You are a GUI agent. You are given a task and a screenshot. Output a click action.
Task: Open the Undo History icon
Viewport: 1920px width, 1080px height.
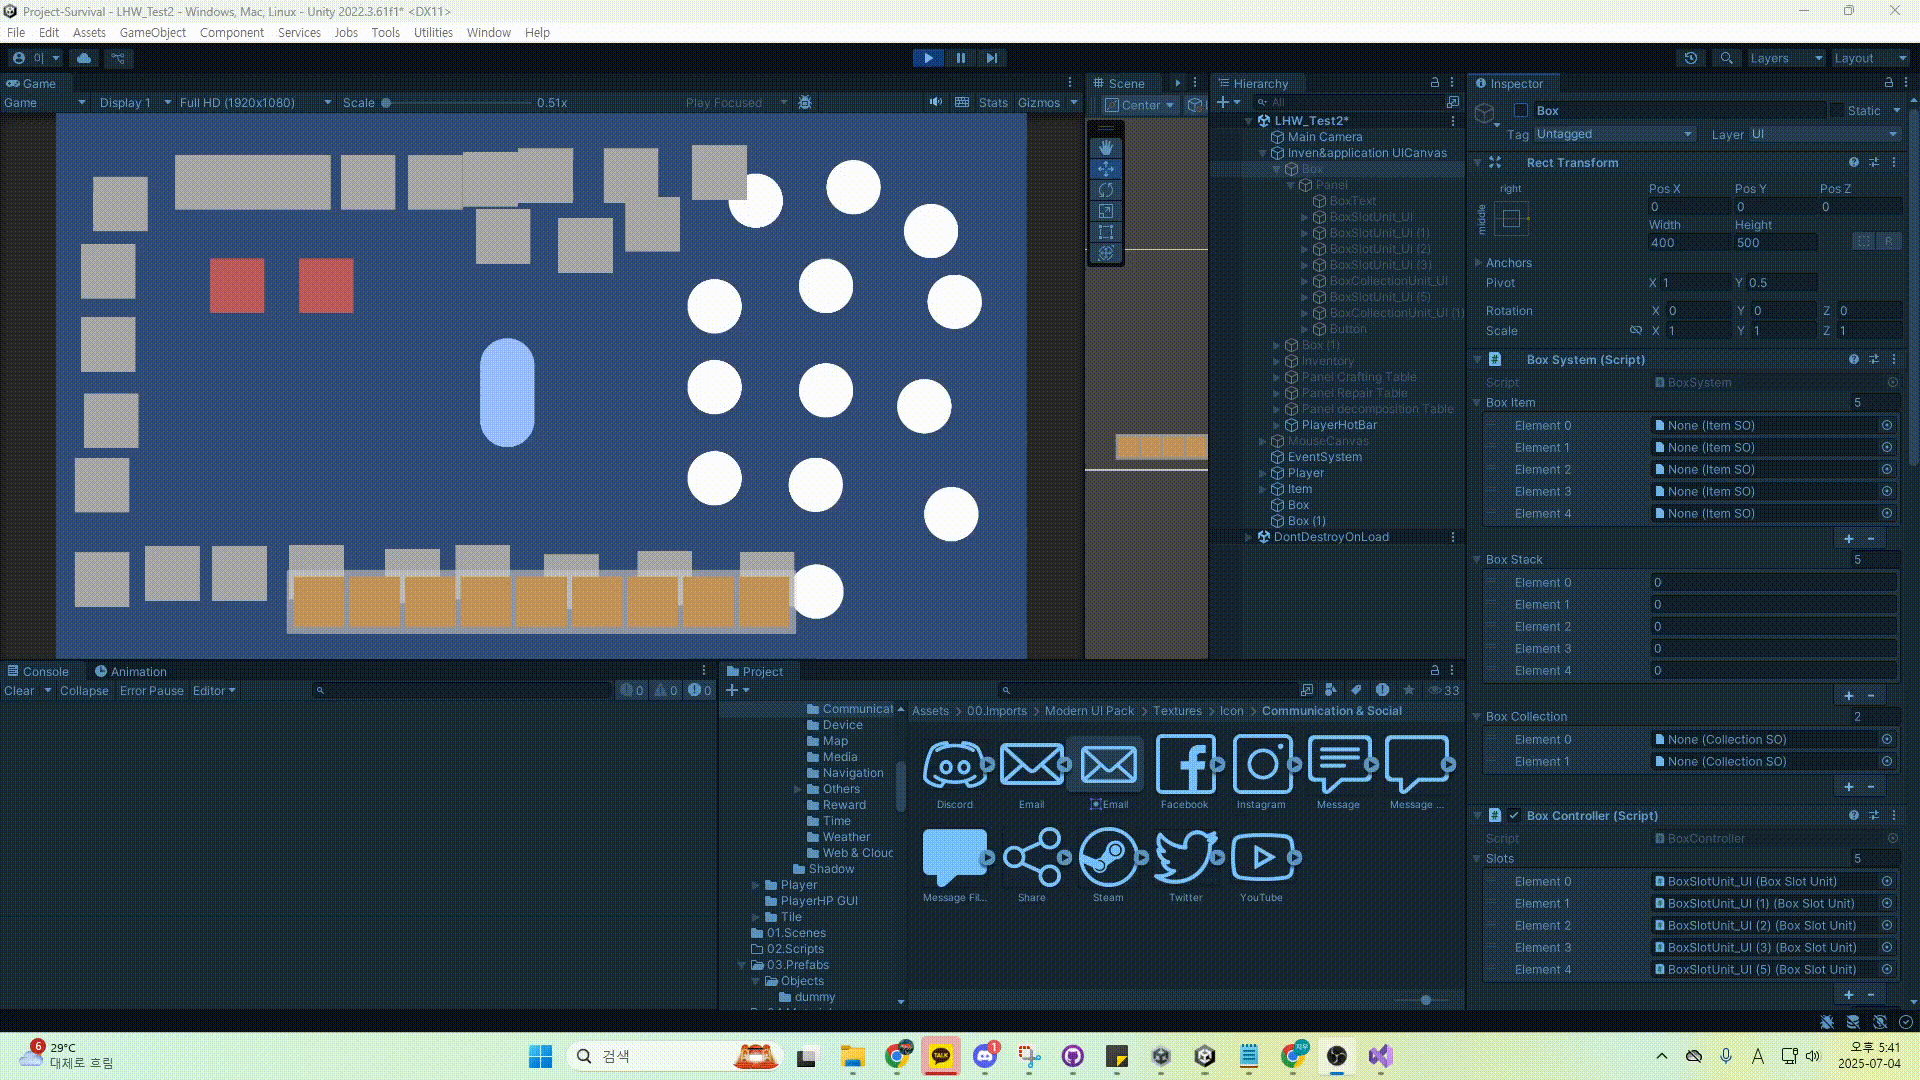coord(1690,58)
